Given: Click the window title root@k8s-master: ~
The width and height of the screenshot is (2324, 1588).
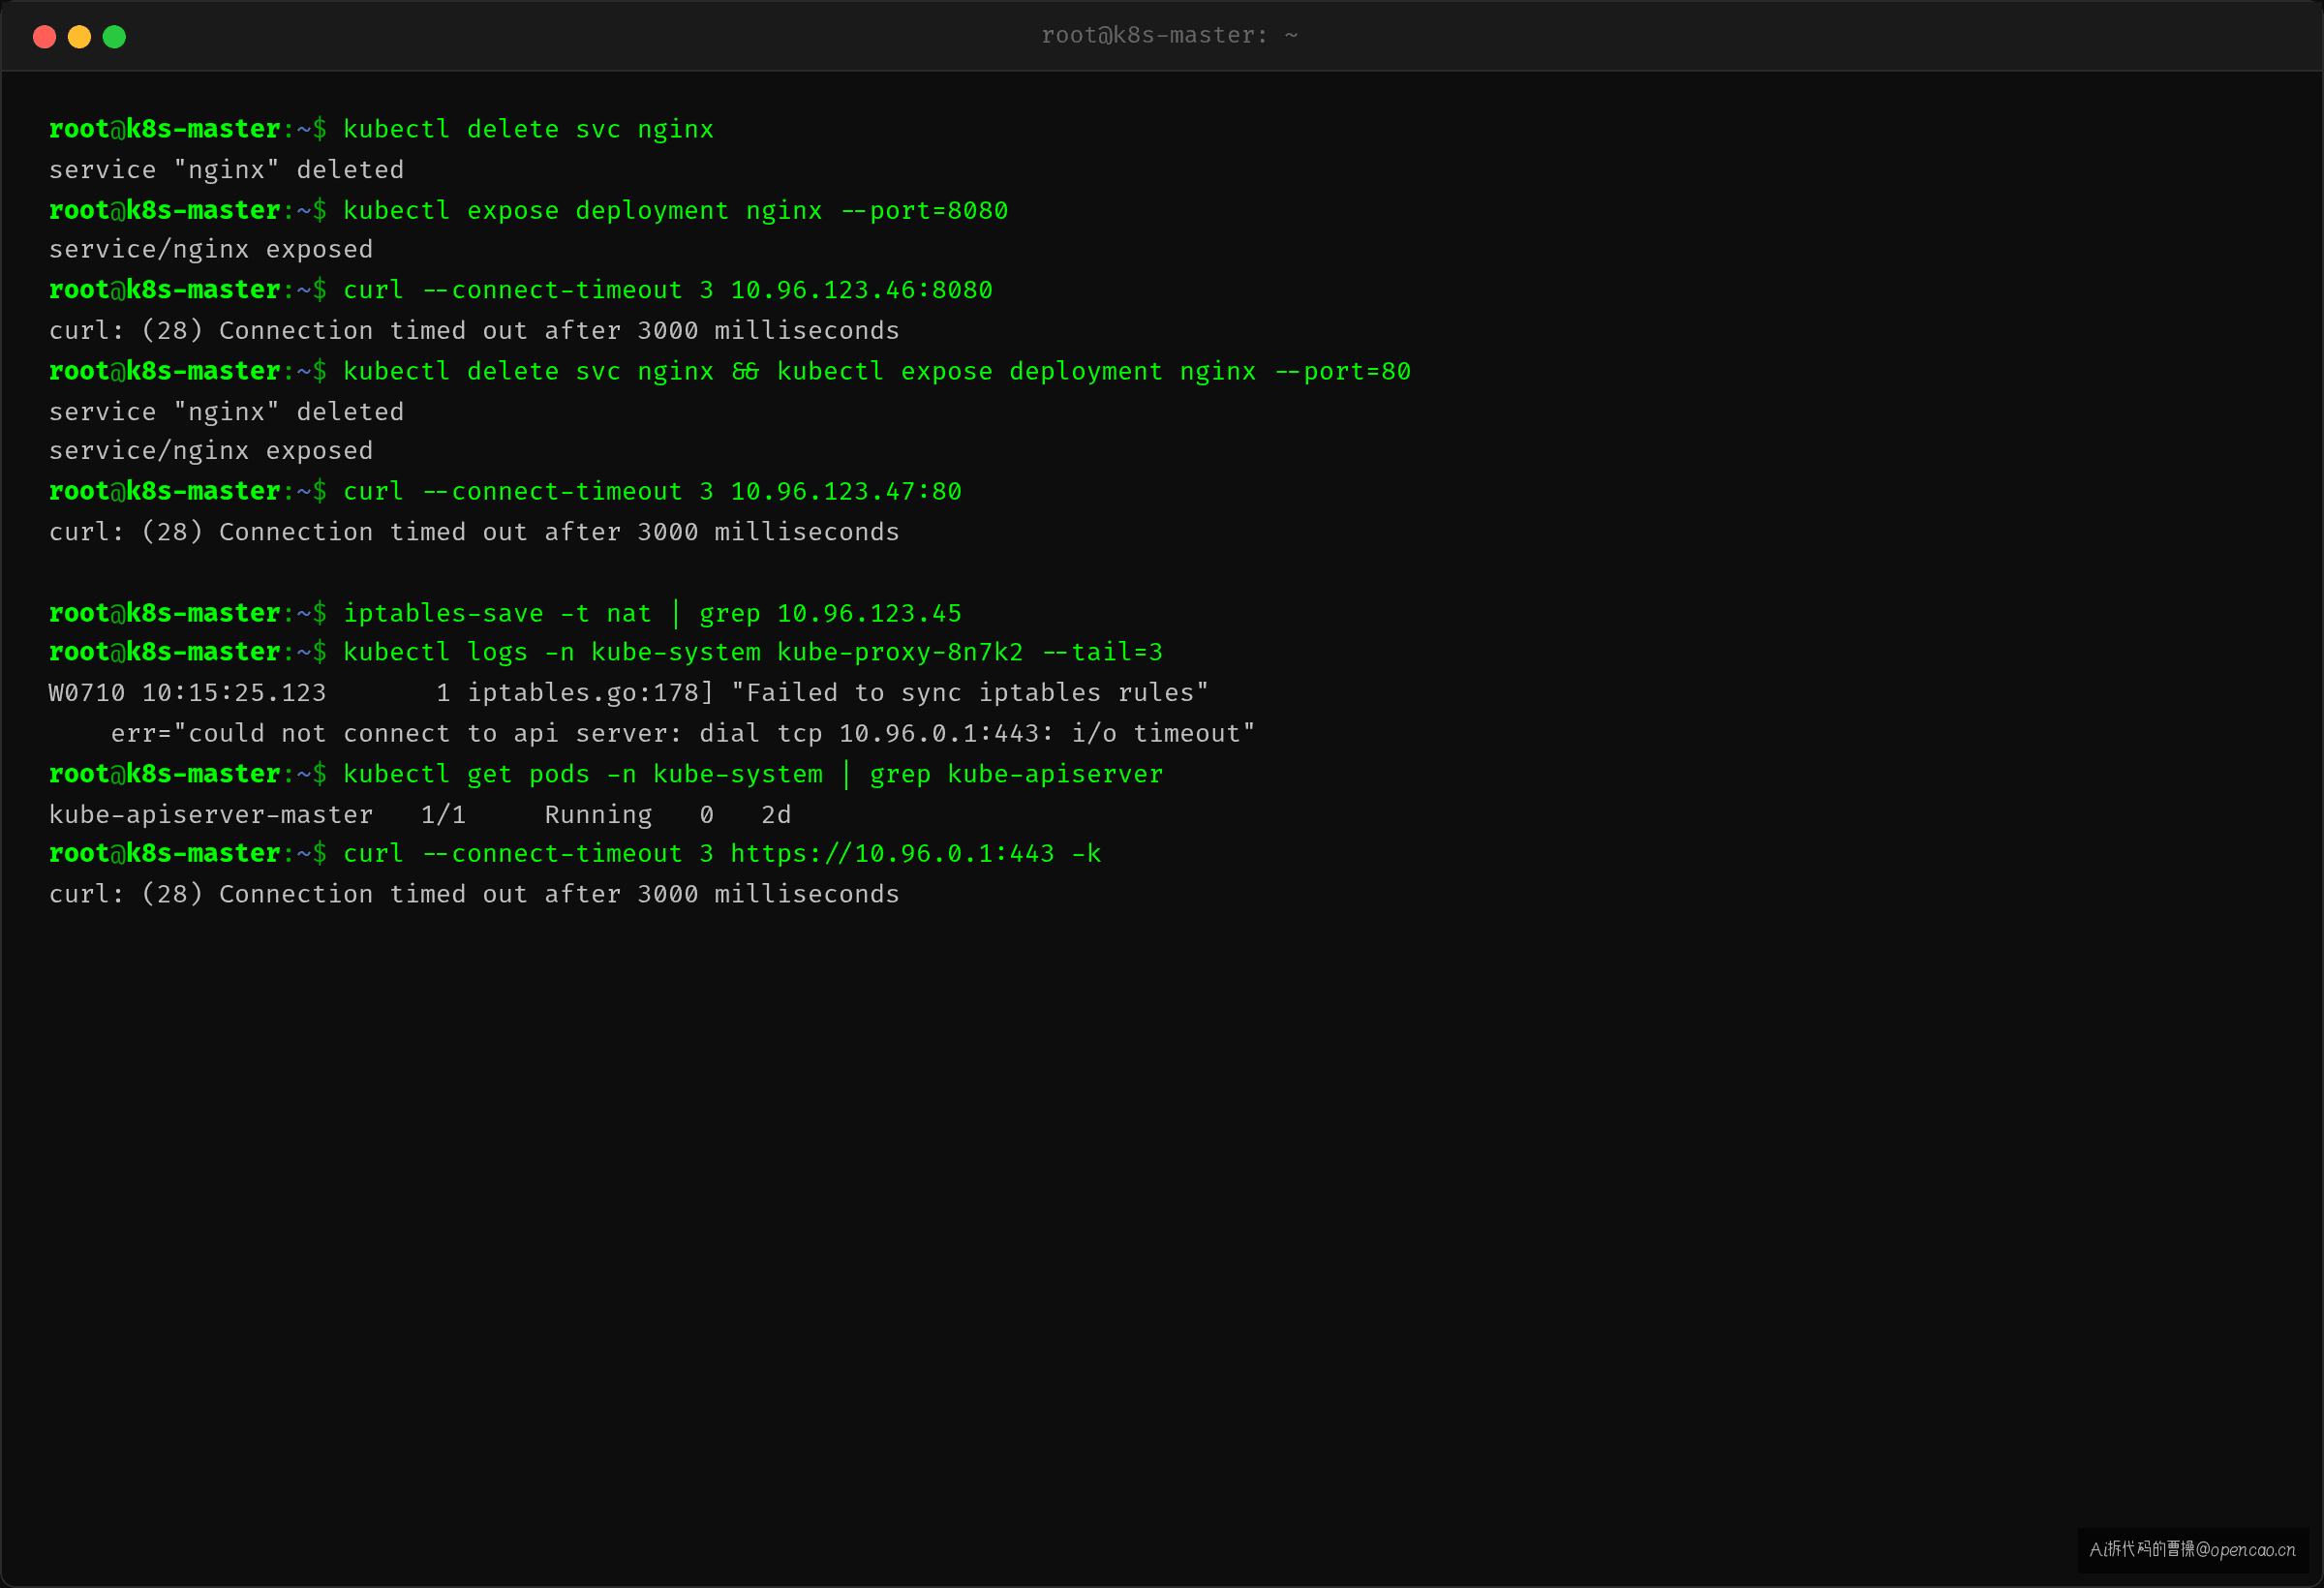Looking at the screenshot, I should [x=1169, y=36].
